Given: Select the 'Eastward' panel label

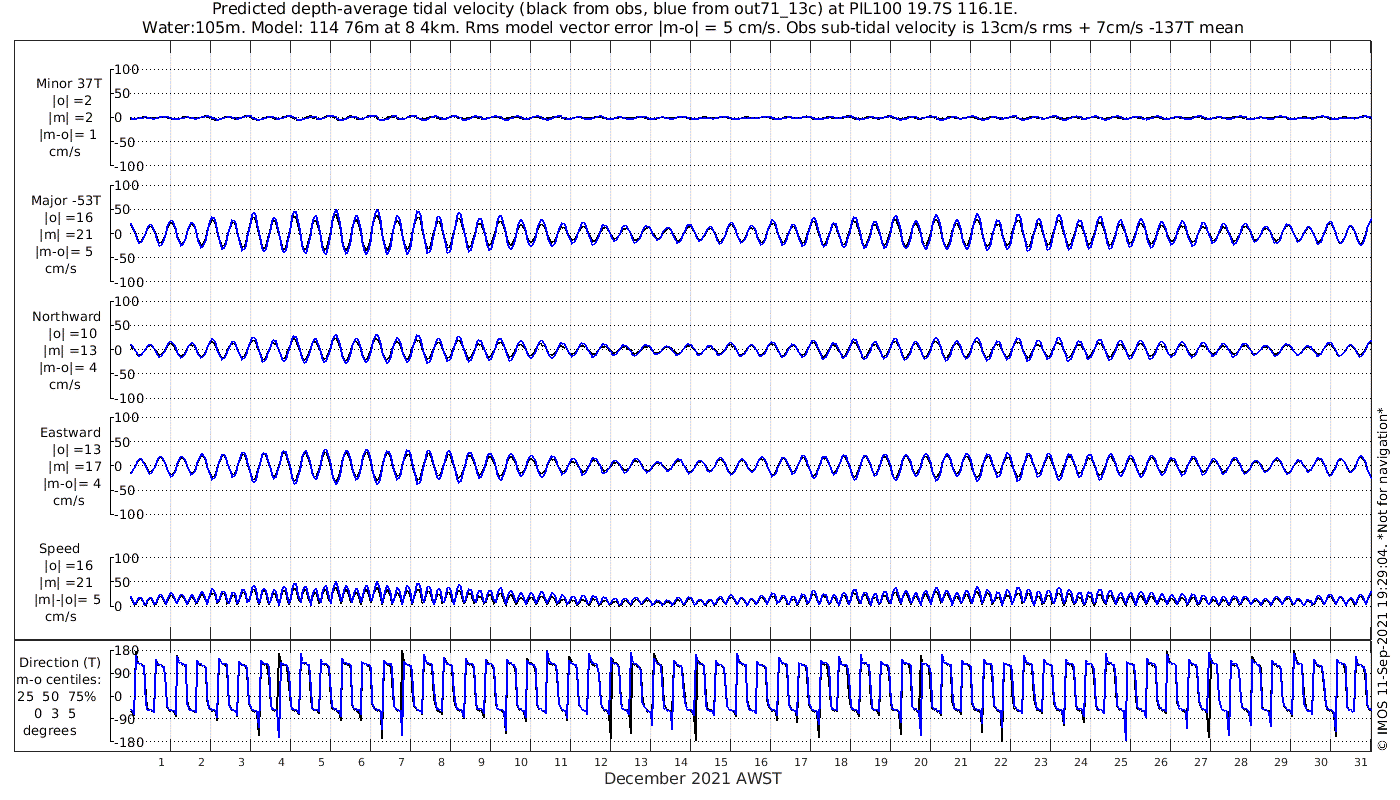Looking at the screenshot, I should 70,432.
